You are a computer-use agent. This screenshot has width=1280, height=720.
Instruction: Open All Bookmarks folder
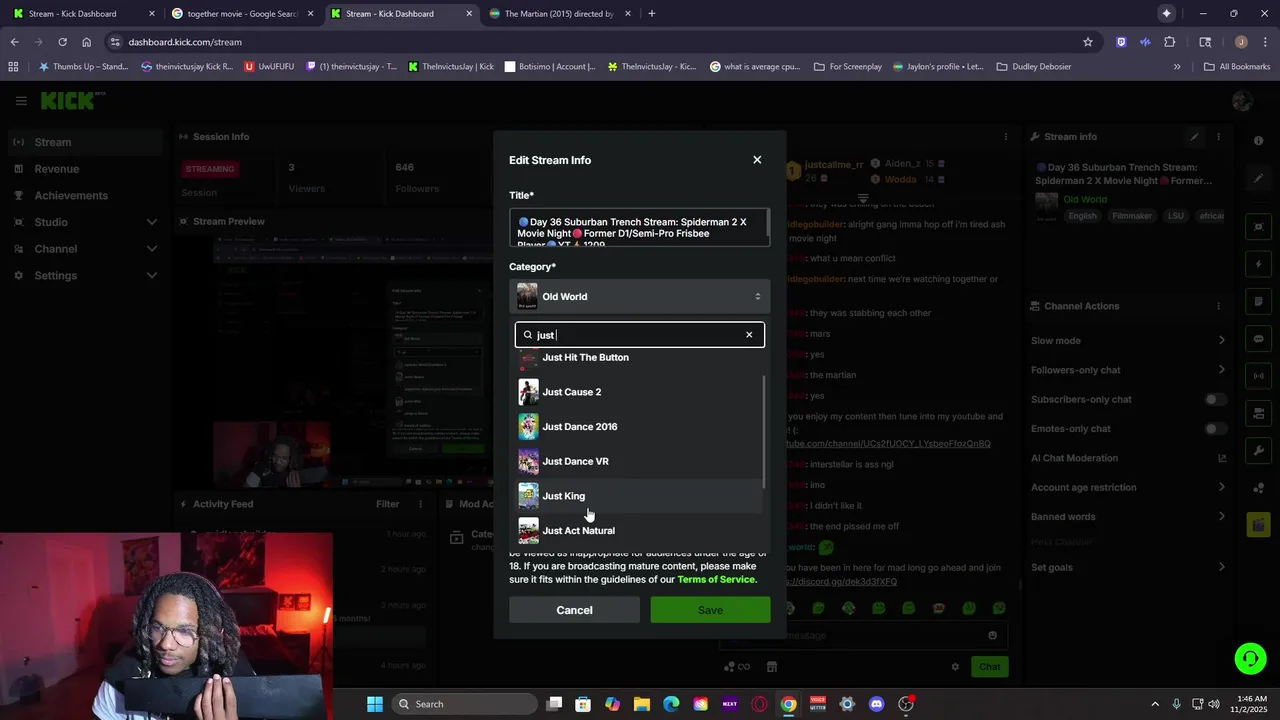tap(1237, 67)
